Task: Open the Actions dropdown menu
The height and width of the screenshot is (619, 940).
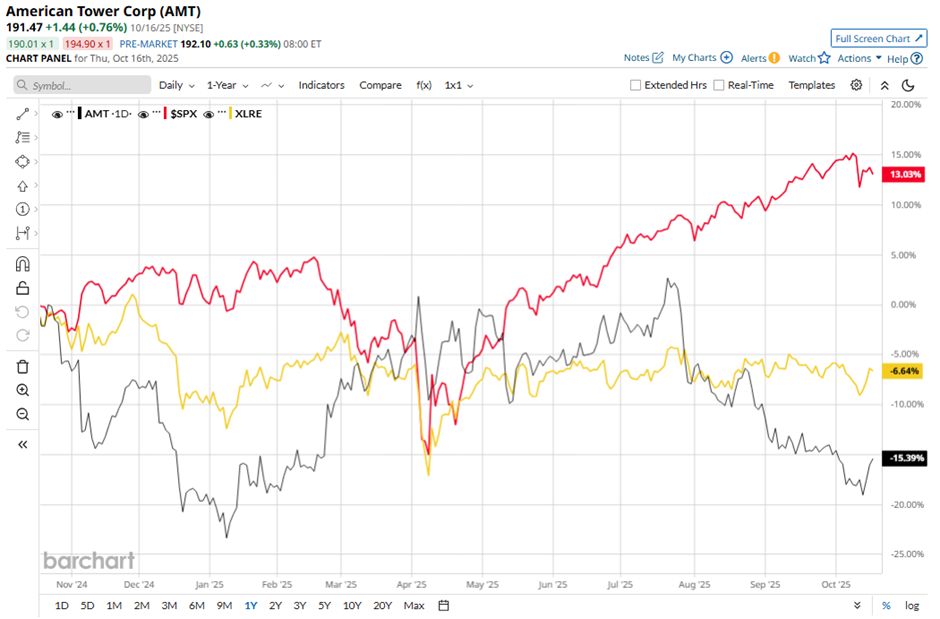Action: [x=859, y=58]
